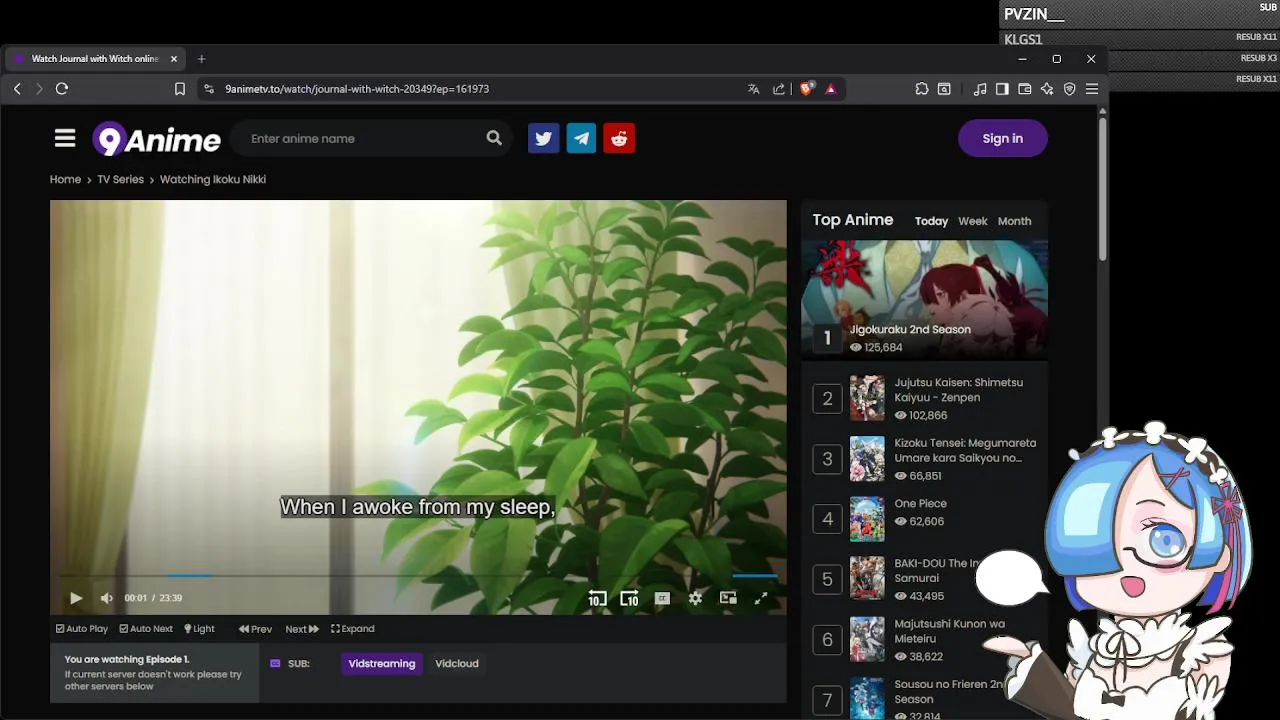This screenshot has width=1280, height=720.
Task: Open video player settings gear
Action: click(x=695, y=598)
